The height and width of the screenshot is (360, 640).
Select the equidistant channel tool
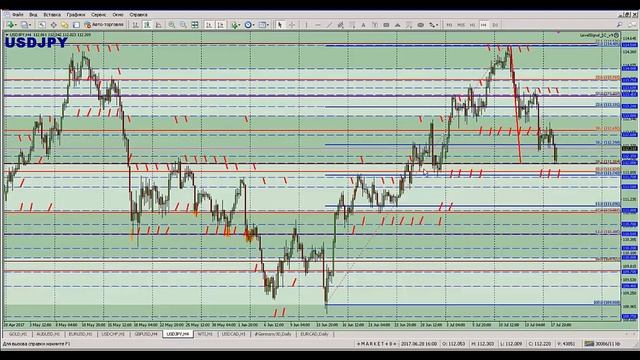(x=340, y=25)
